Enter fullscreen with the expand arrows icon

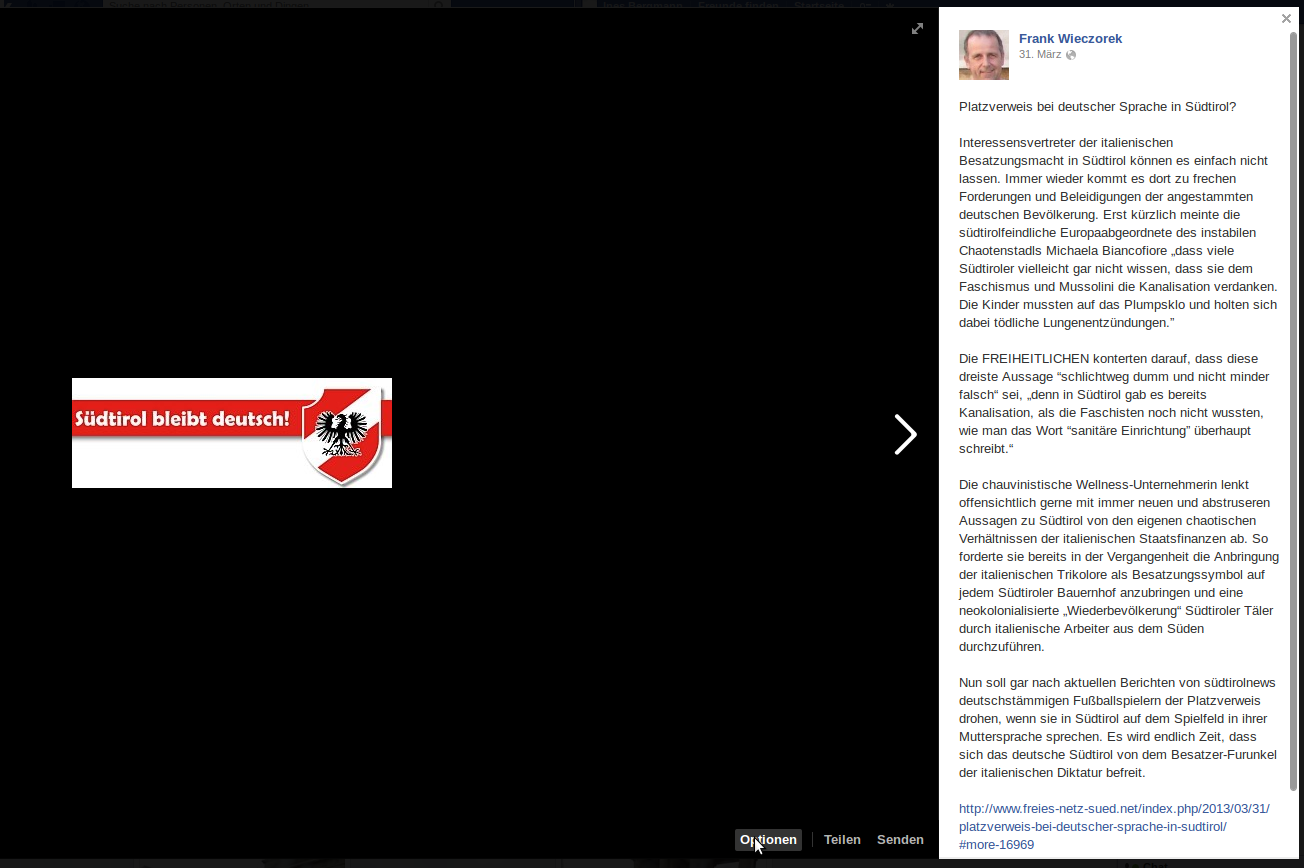point(917,29)
